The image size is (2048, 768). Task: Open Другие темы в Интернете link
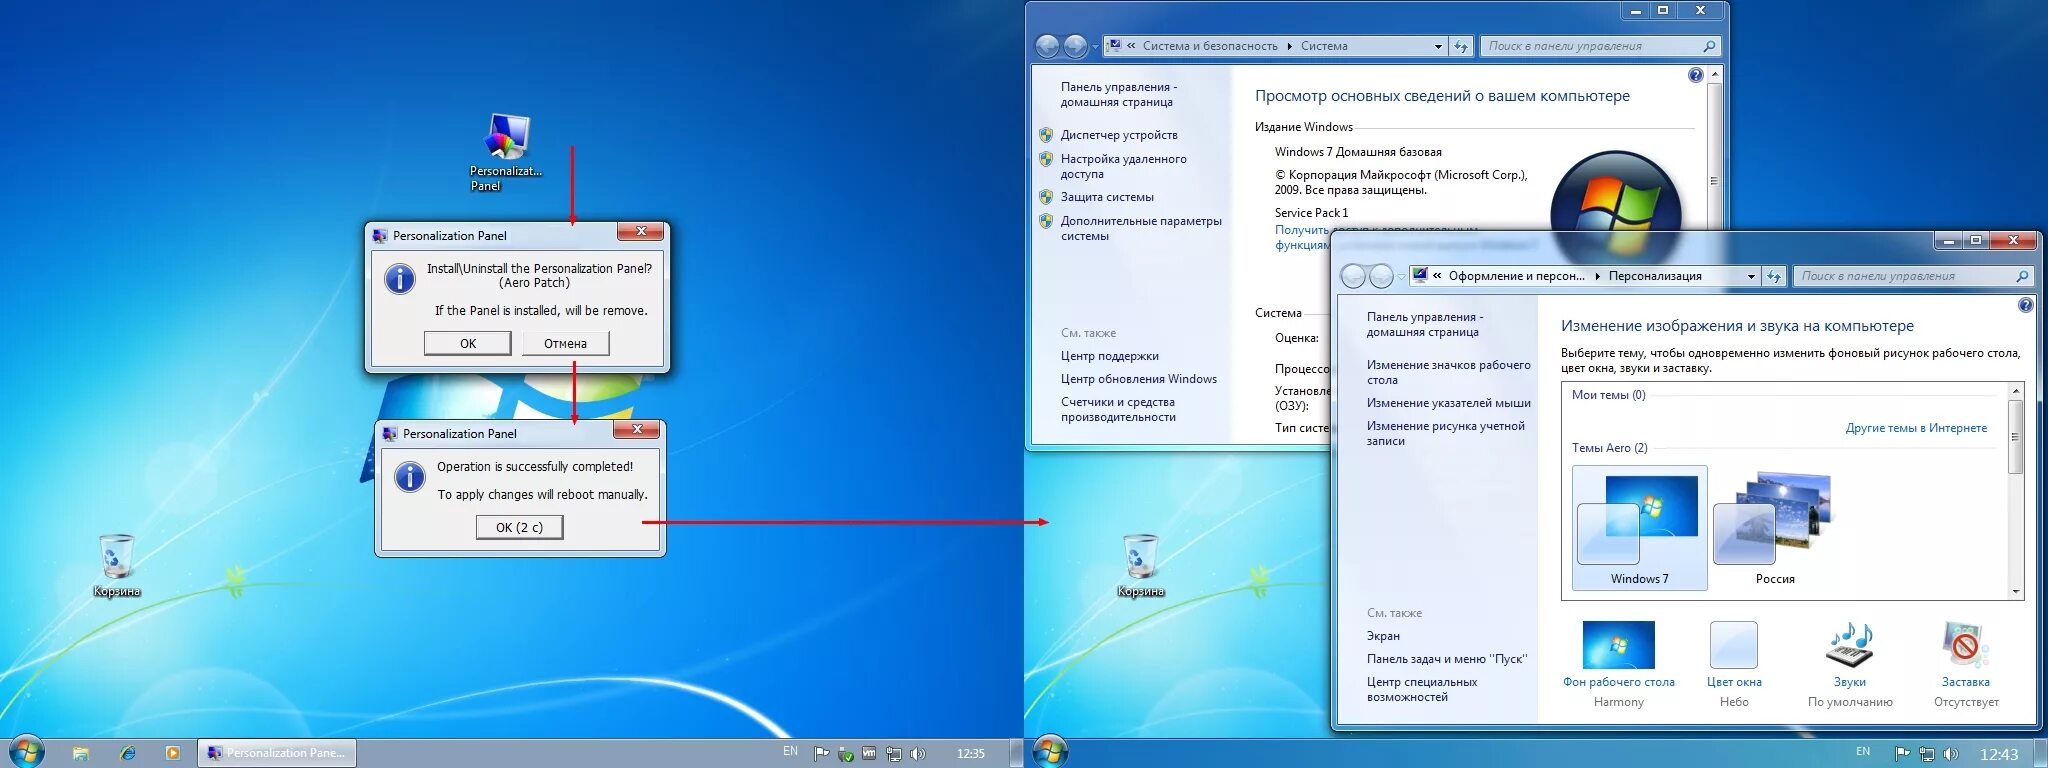coord(1916,428)
